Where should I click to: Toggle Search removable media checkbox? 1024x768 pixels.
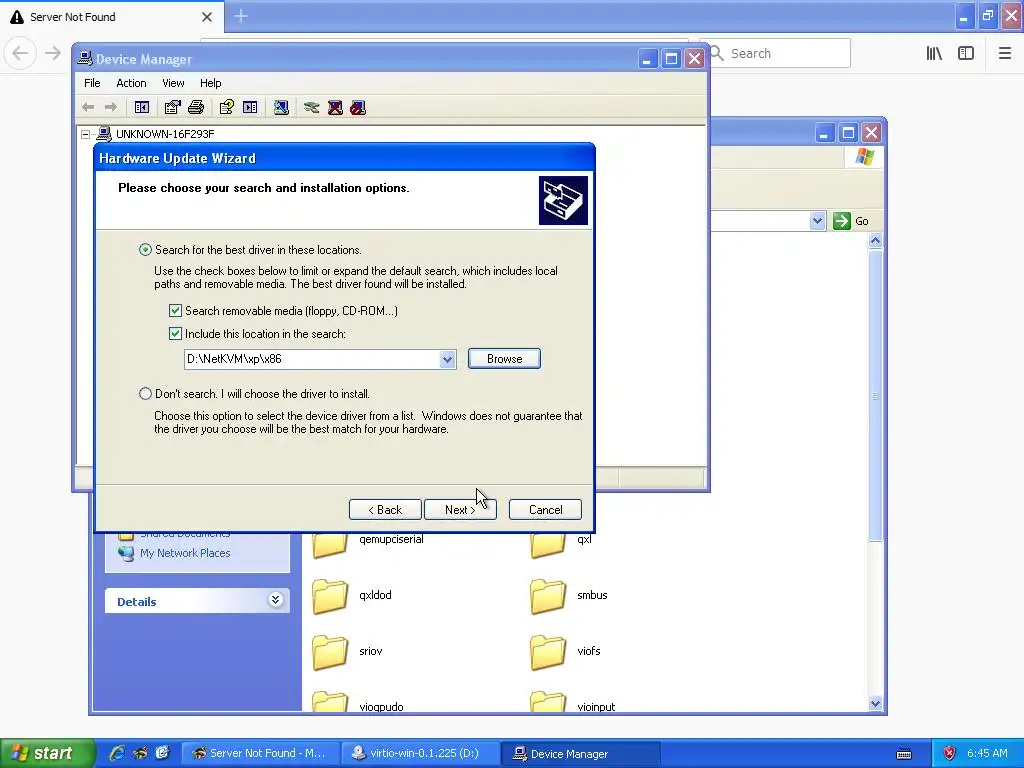[x=175, y=311]
